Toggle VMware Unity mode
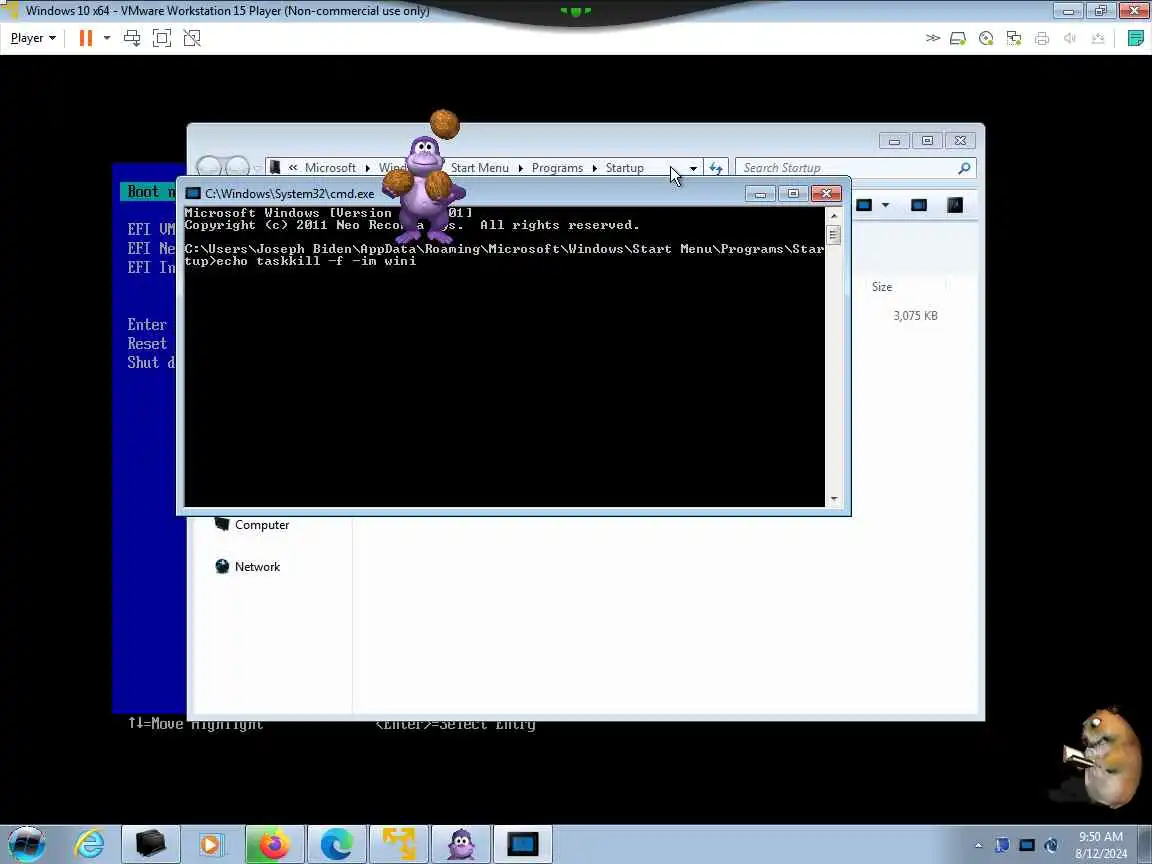 [x=192, y=38]
